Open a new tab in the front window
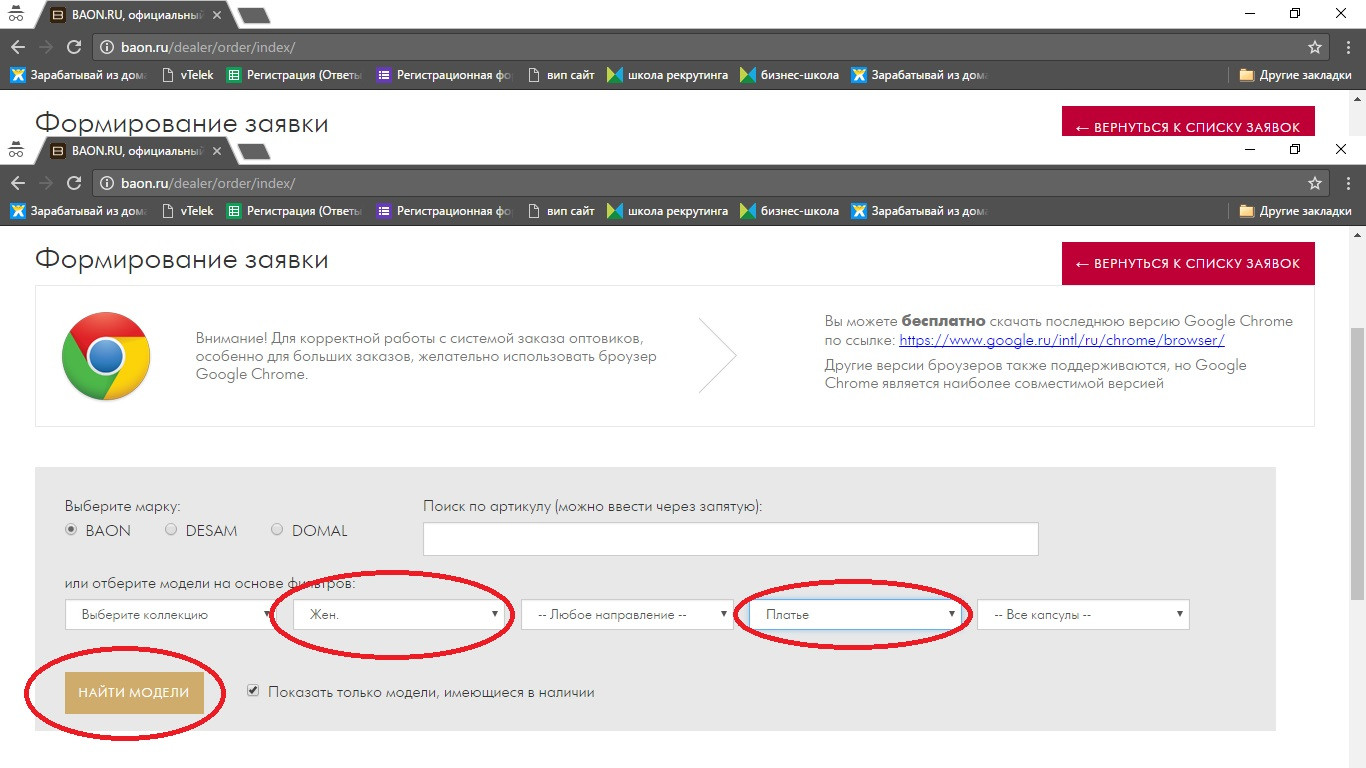The image size is (1366, 768). point(254,151)
